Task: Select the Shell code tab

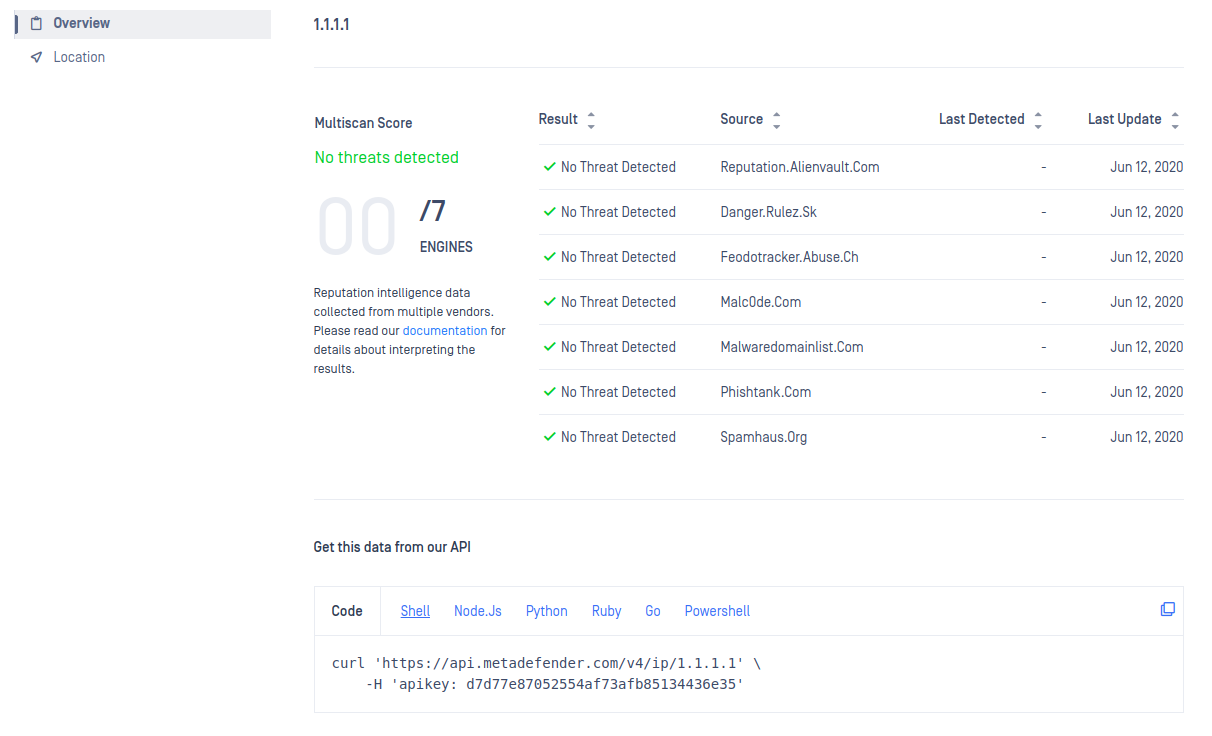Action: point(415,611)
